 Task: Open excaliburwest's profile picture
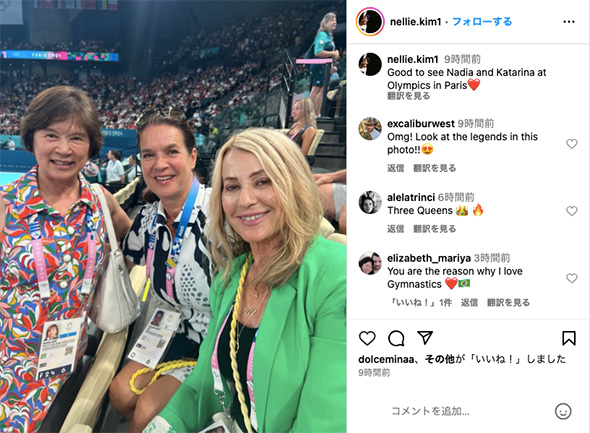pos(370,129)
